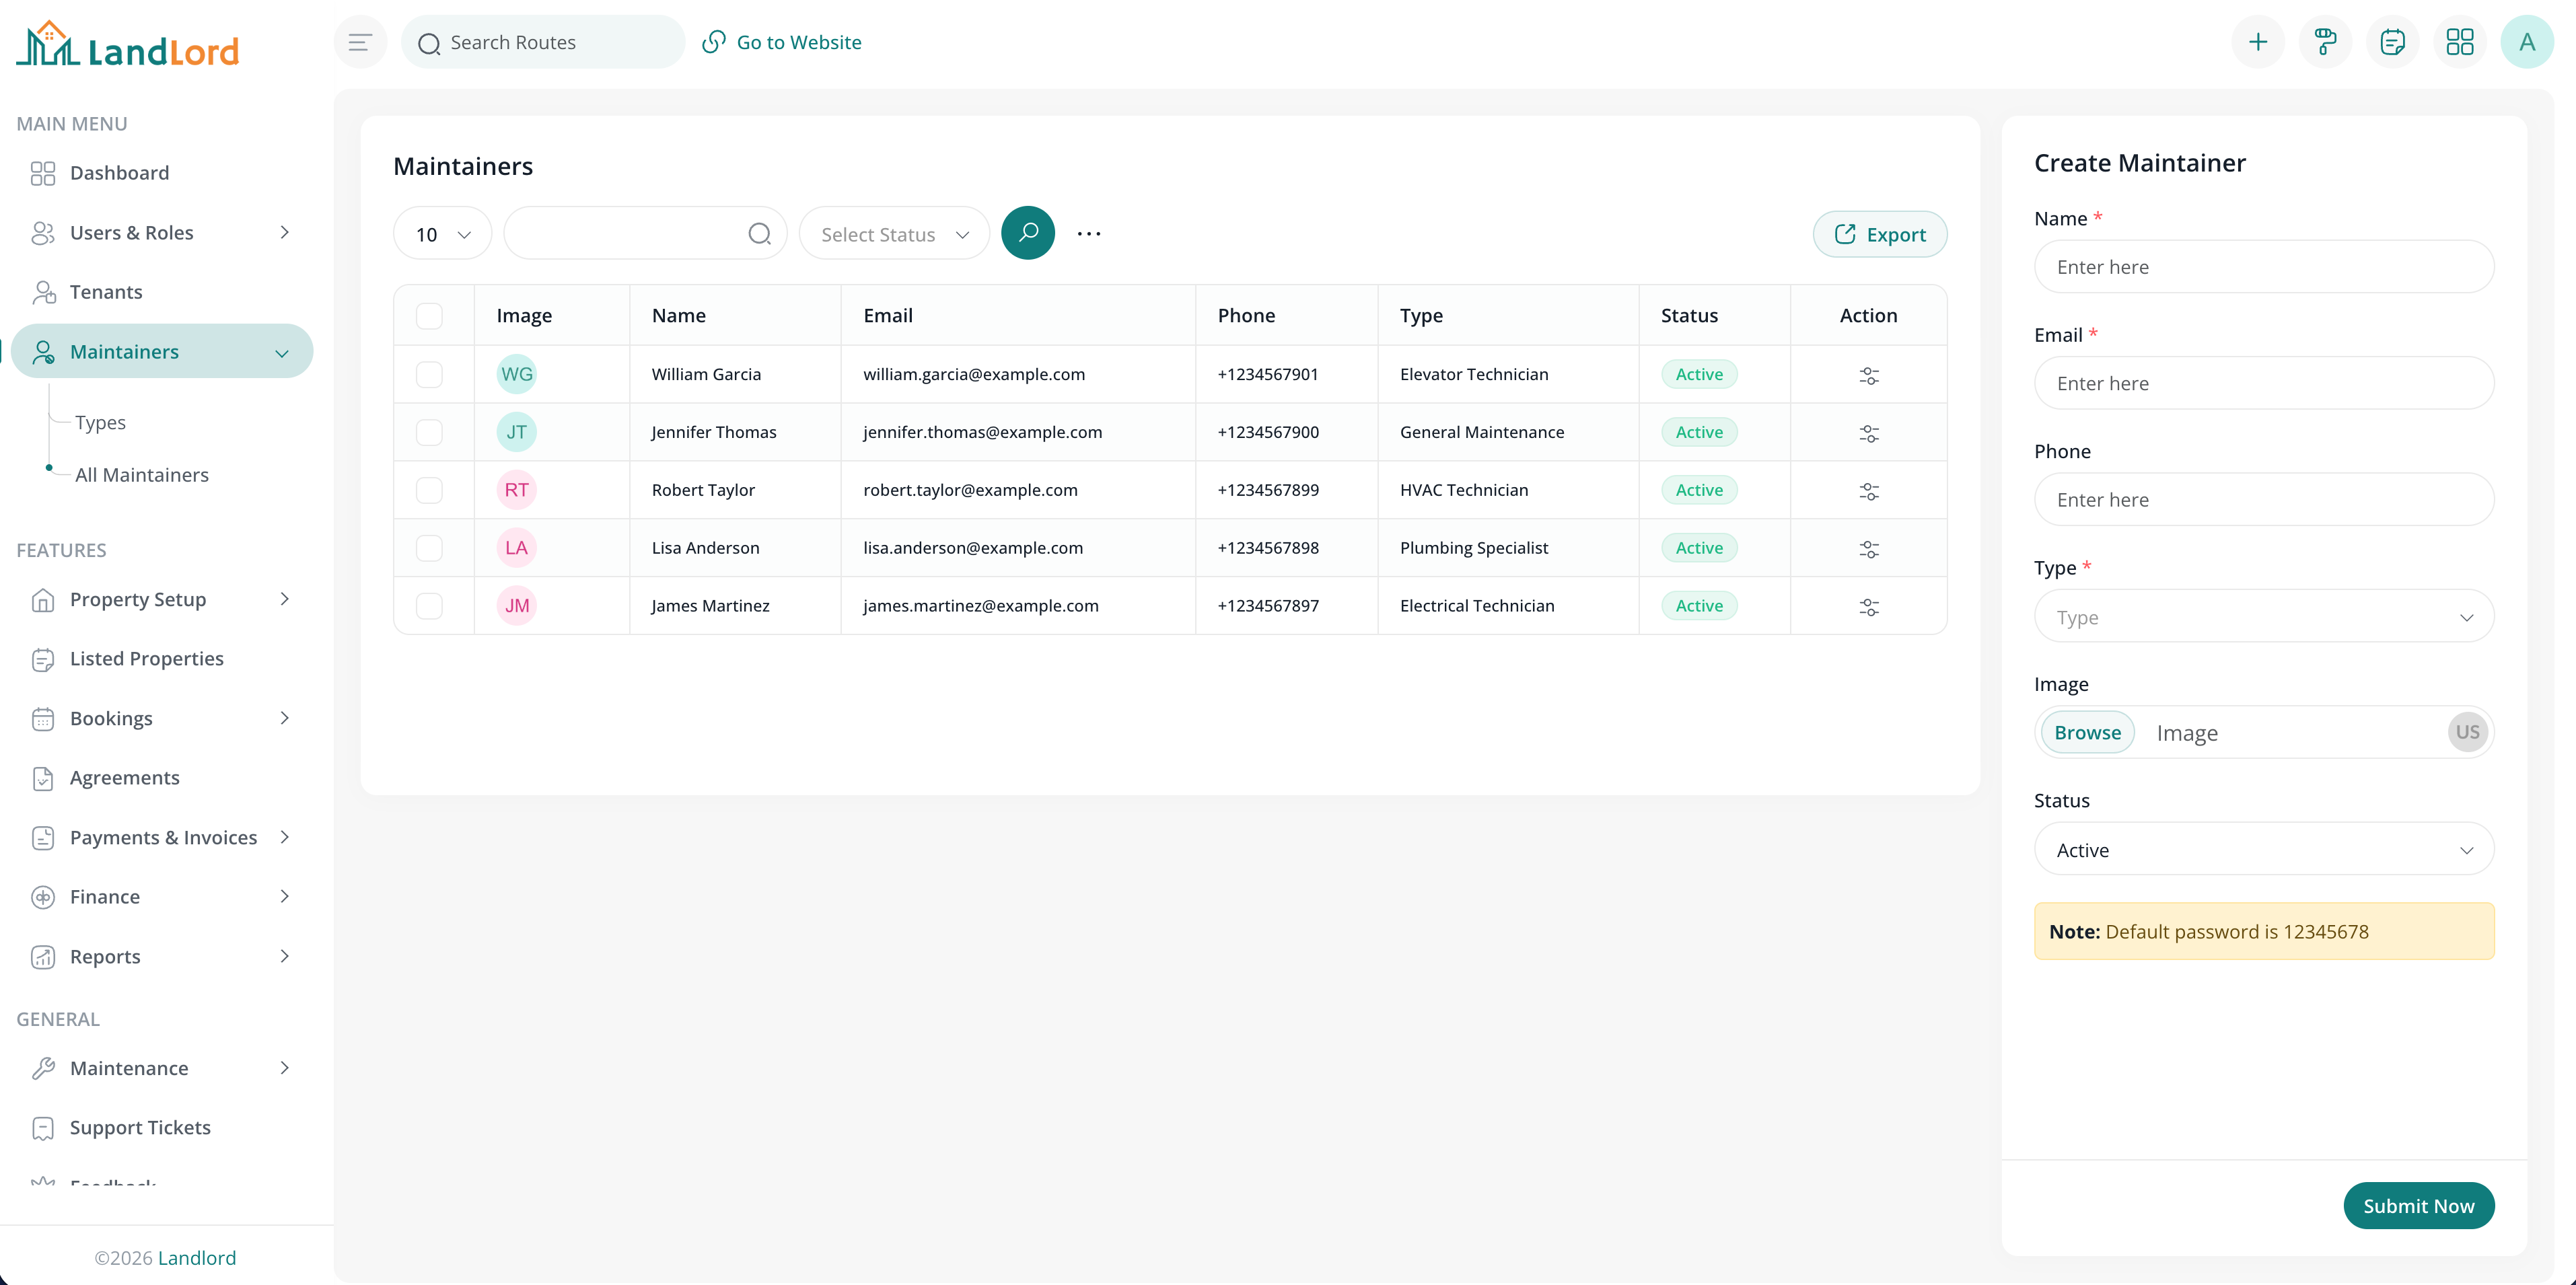Open the notes icon in the top bar
The image size is (2576, 1285).
pos(2393,42)
